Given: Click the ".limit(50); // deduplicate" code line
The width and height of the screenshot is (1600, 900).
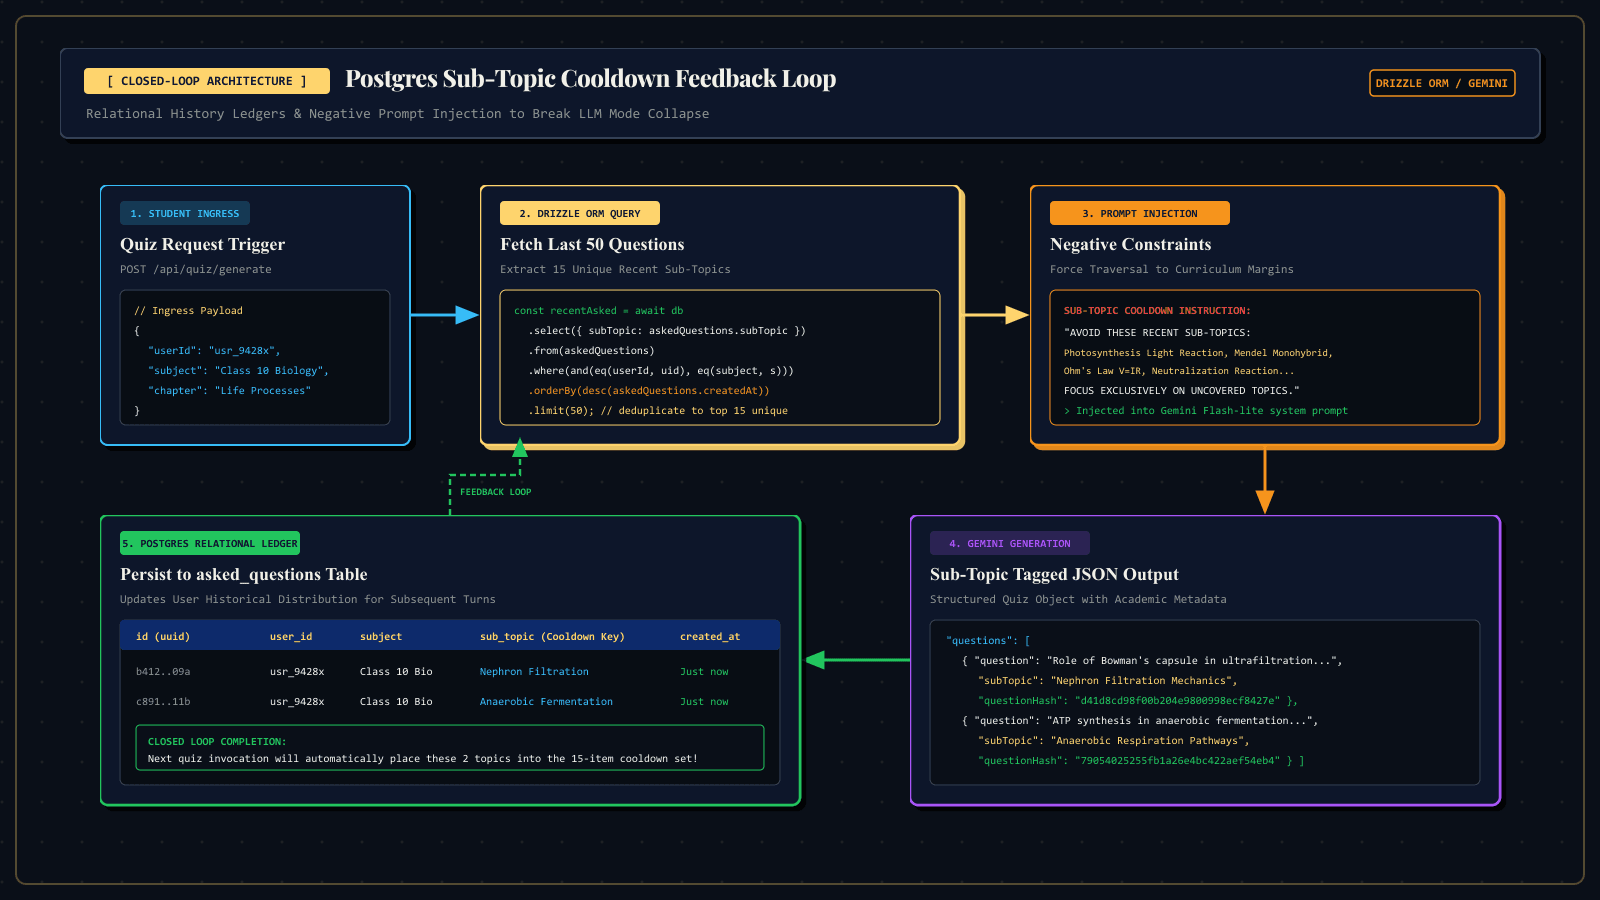Looking at the screenshot, I should (x=658, y=411).
